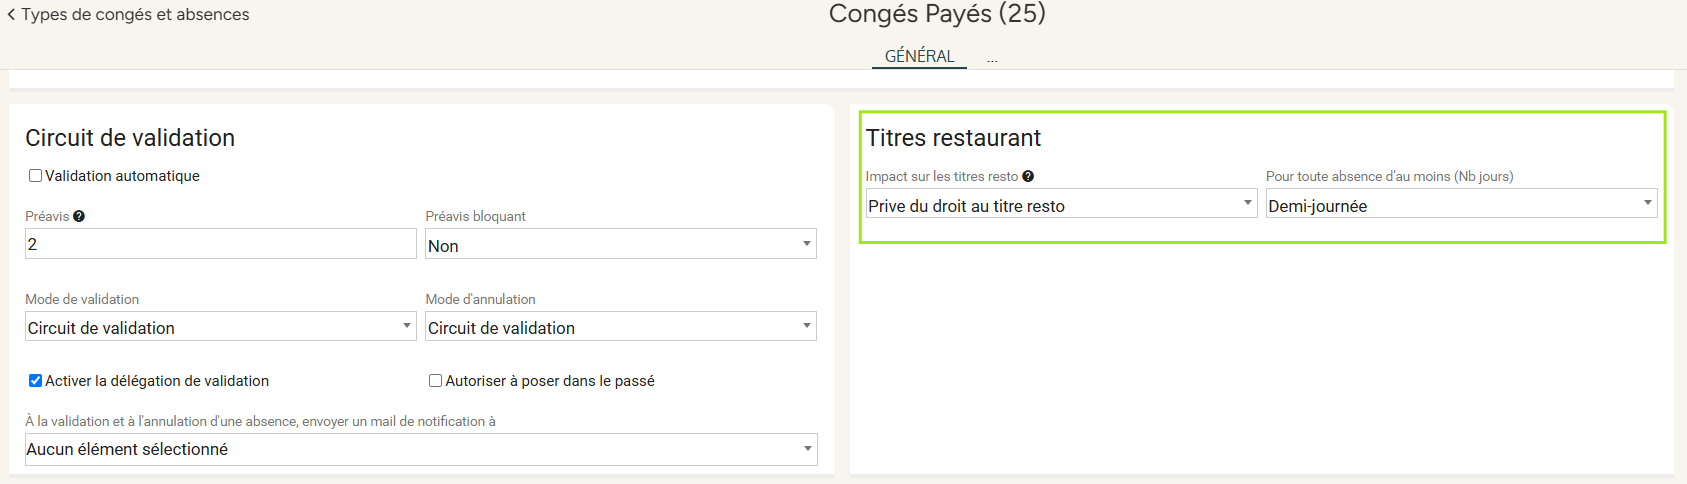Click the notification recipients dropdown arrow
1687x484 pixels.
click(808, 449)
